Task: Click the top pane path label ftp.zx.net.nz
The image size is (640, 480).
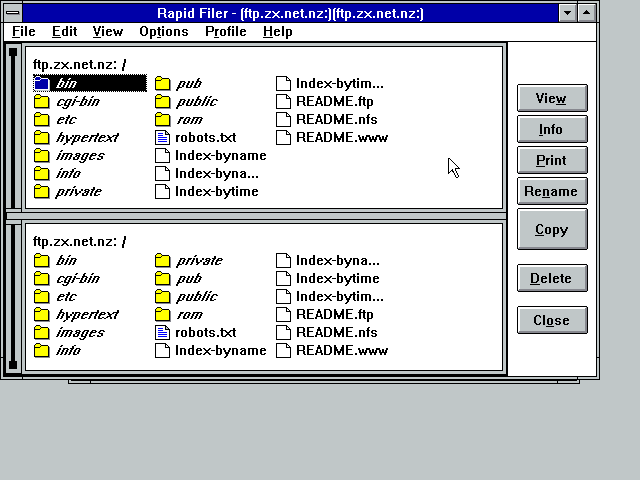Action: point(80,65)
